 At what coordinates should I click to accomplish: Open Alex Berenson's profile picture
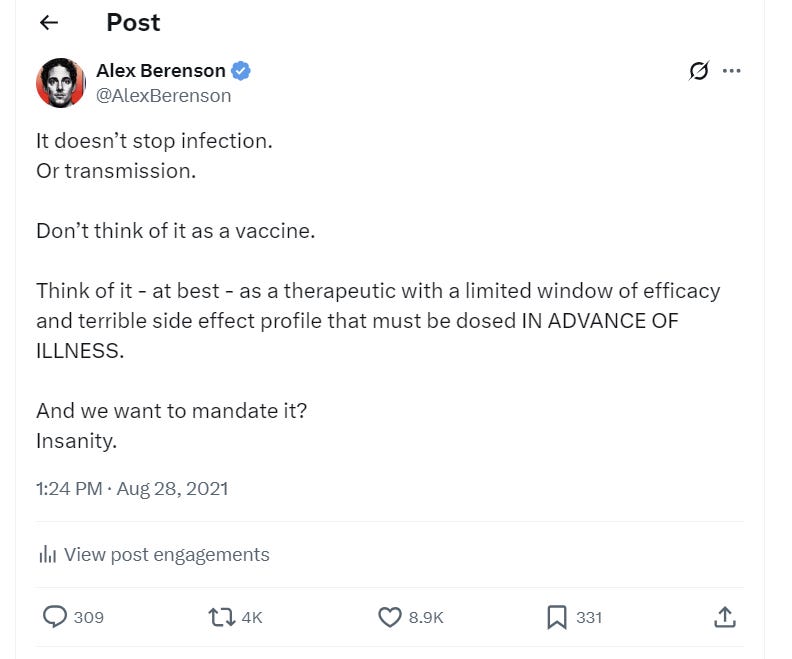click(61, 83)
